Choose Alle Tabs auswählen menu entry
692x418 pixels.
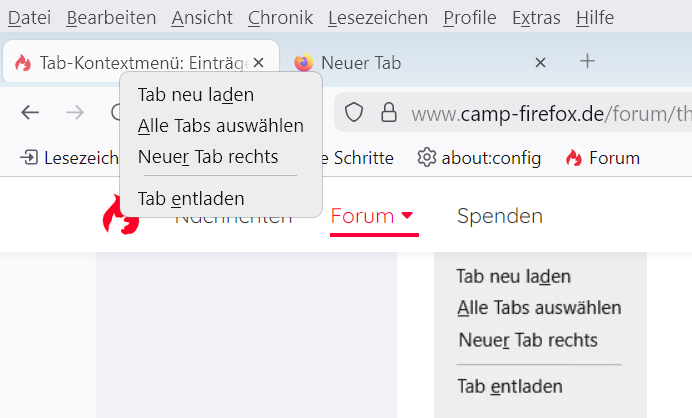point(221,126)
